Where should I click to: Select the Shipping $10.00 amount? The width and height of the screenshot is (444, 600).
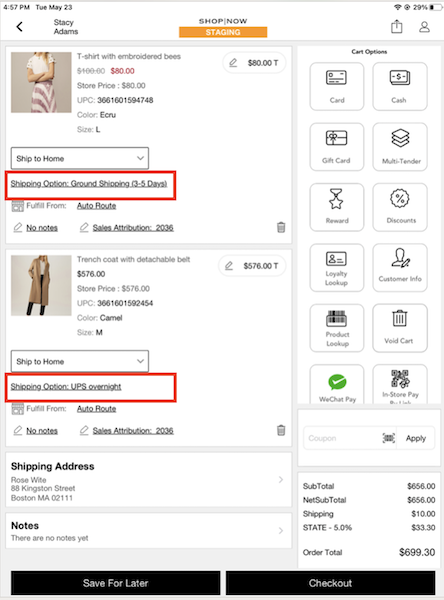pos(423,514)
